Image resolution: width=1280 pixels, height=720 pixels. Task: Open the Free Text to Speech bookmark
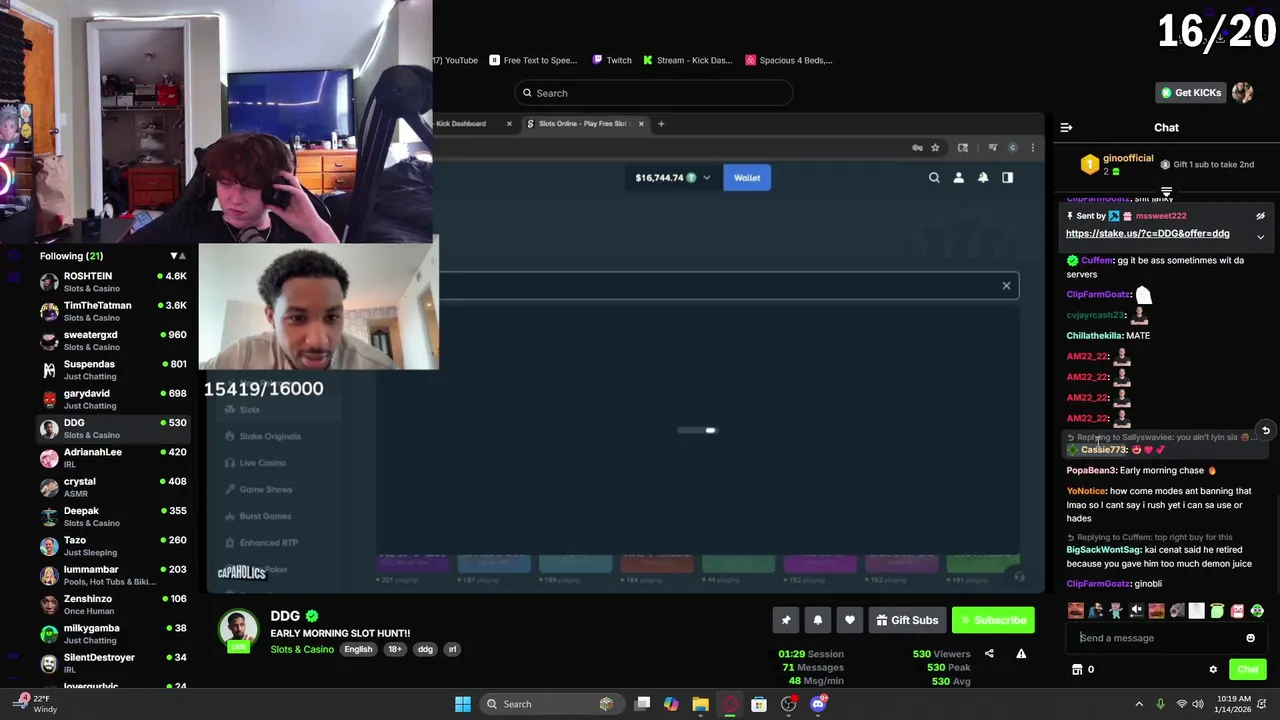[x=533, y=60]
